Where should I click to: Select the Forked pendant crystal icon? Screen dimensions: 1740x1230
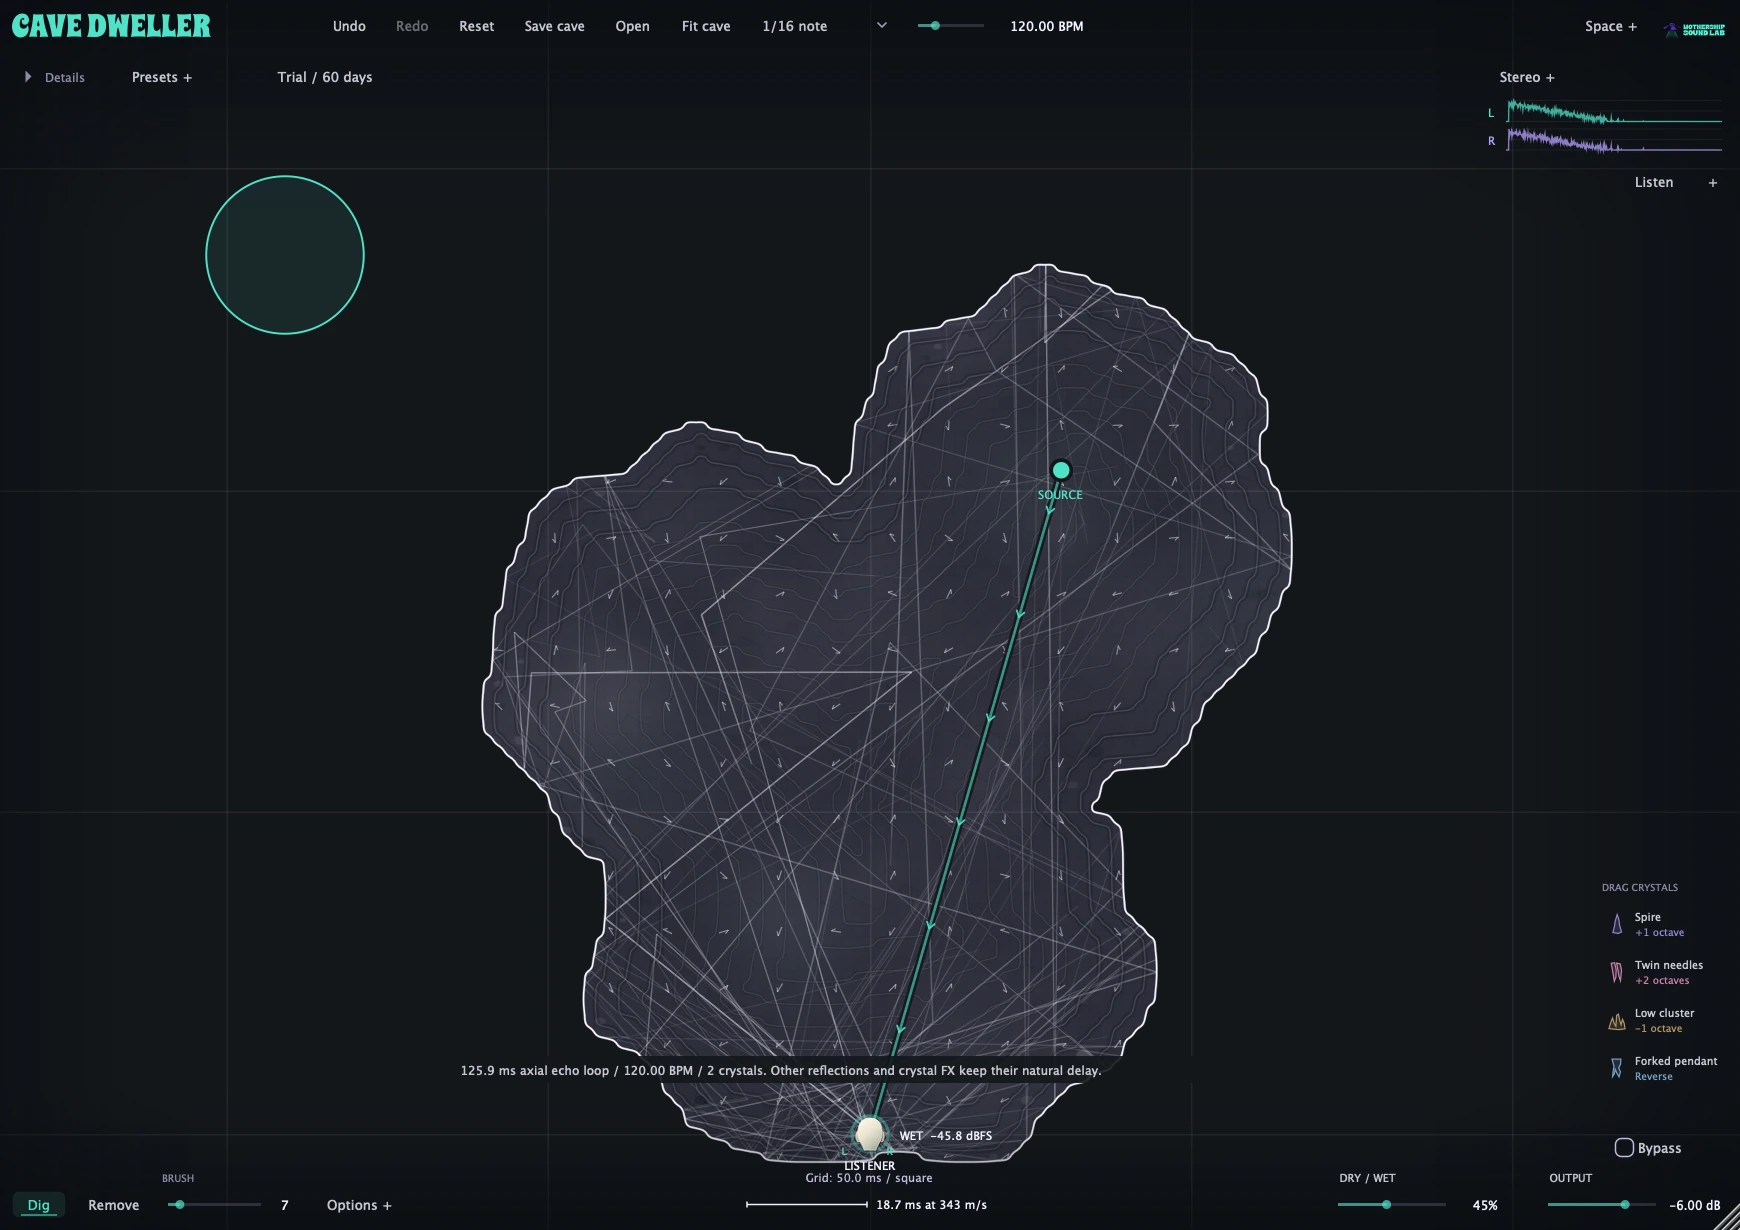[1616, 1068]
